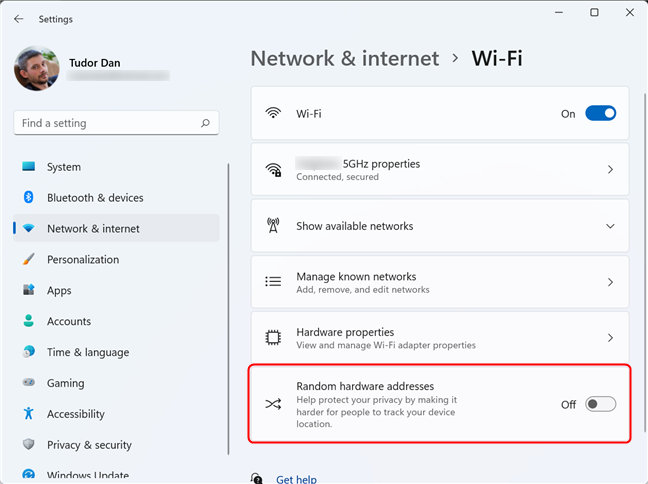Image resolution: width=648 pixels, height=484 pixels.
Task: Click the antenna tower icon
Action: 273,225
